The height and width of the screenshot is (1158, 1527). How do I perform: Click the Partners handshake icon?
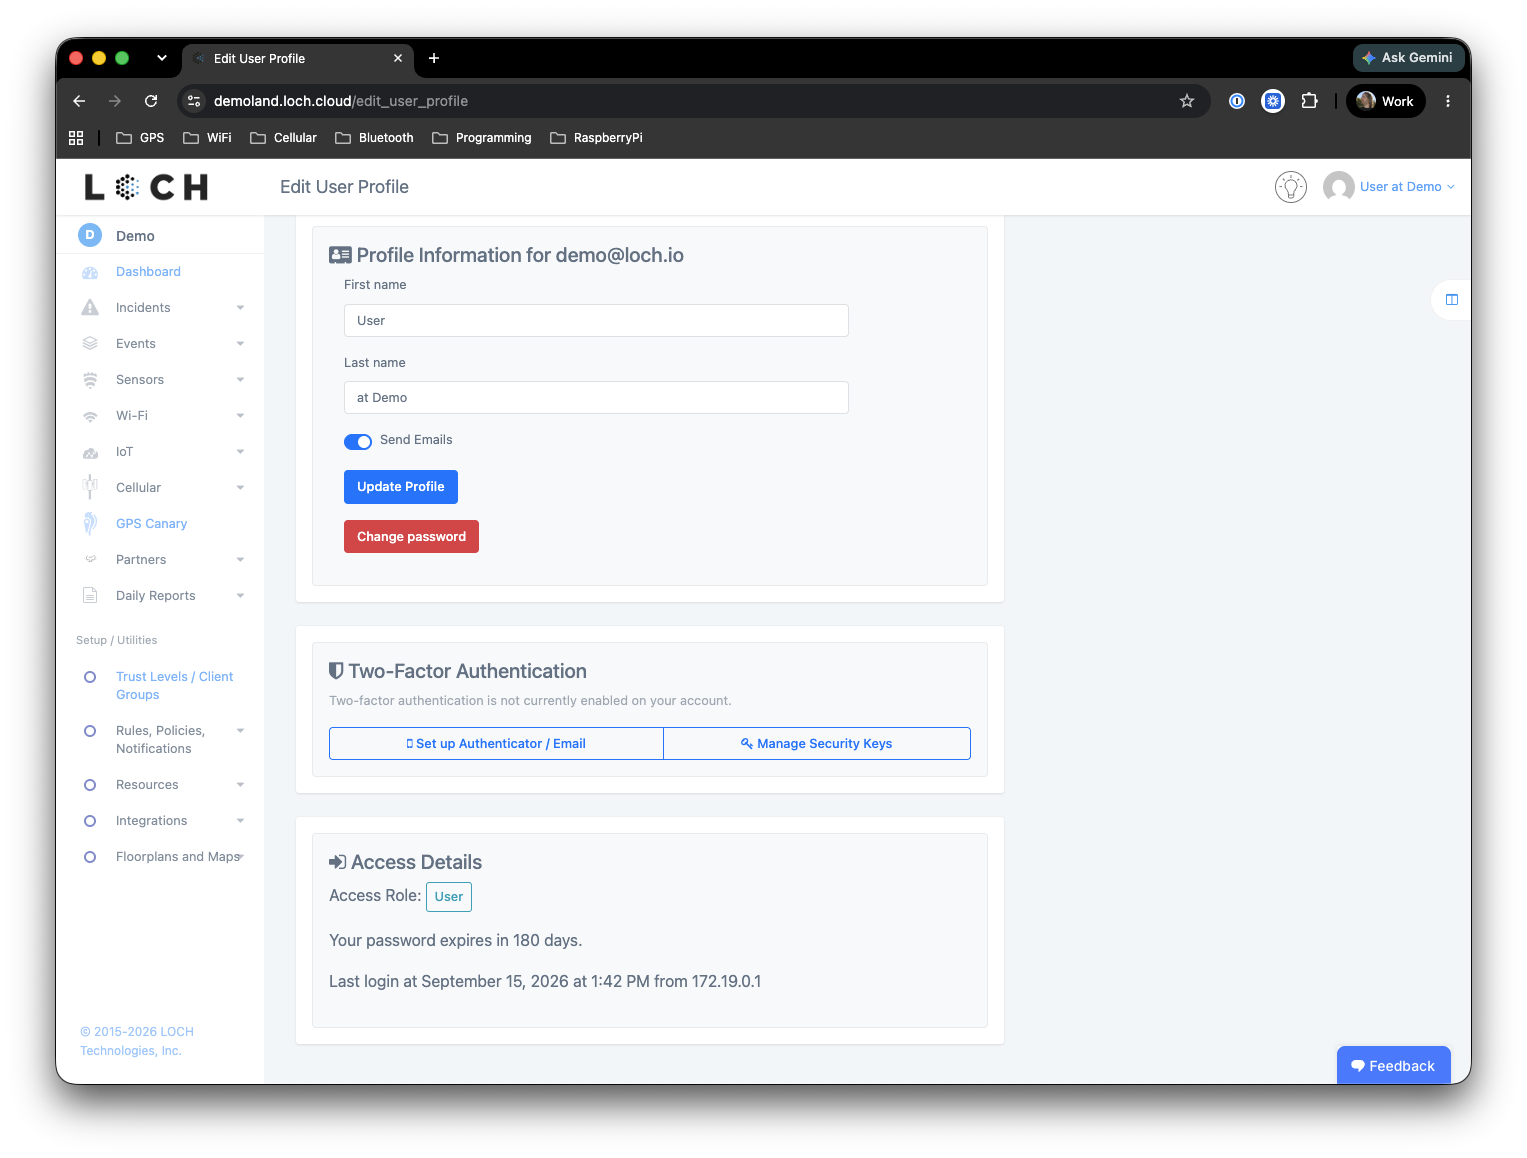[90, 559]
